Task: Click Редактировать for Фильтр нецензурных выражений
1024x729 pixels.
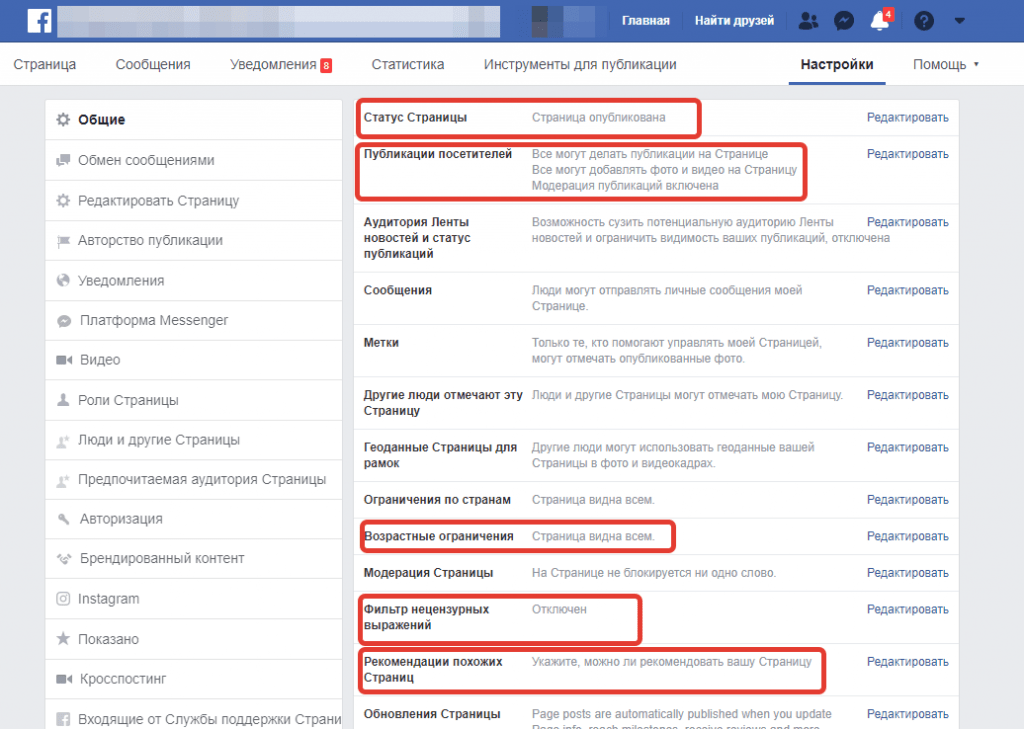Action: point(907,609)
